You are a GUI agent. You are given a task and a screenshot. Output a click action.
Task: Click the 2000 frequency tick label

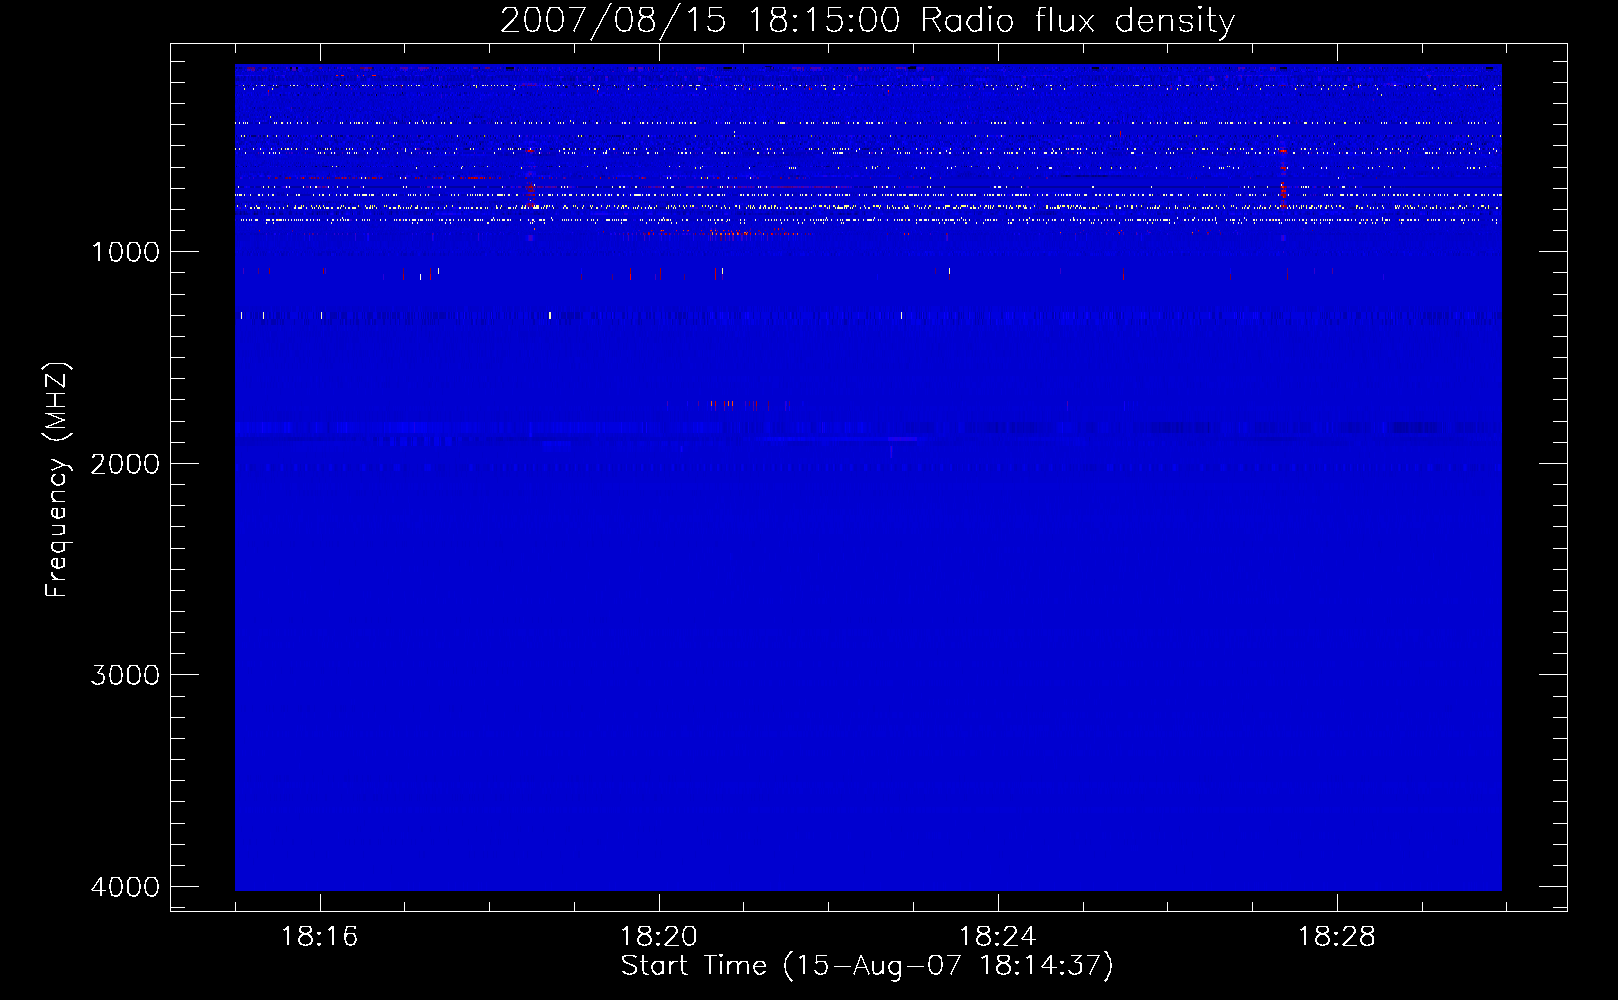(125, 464)
